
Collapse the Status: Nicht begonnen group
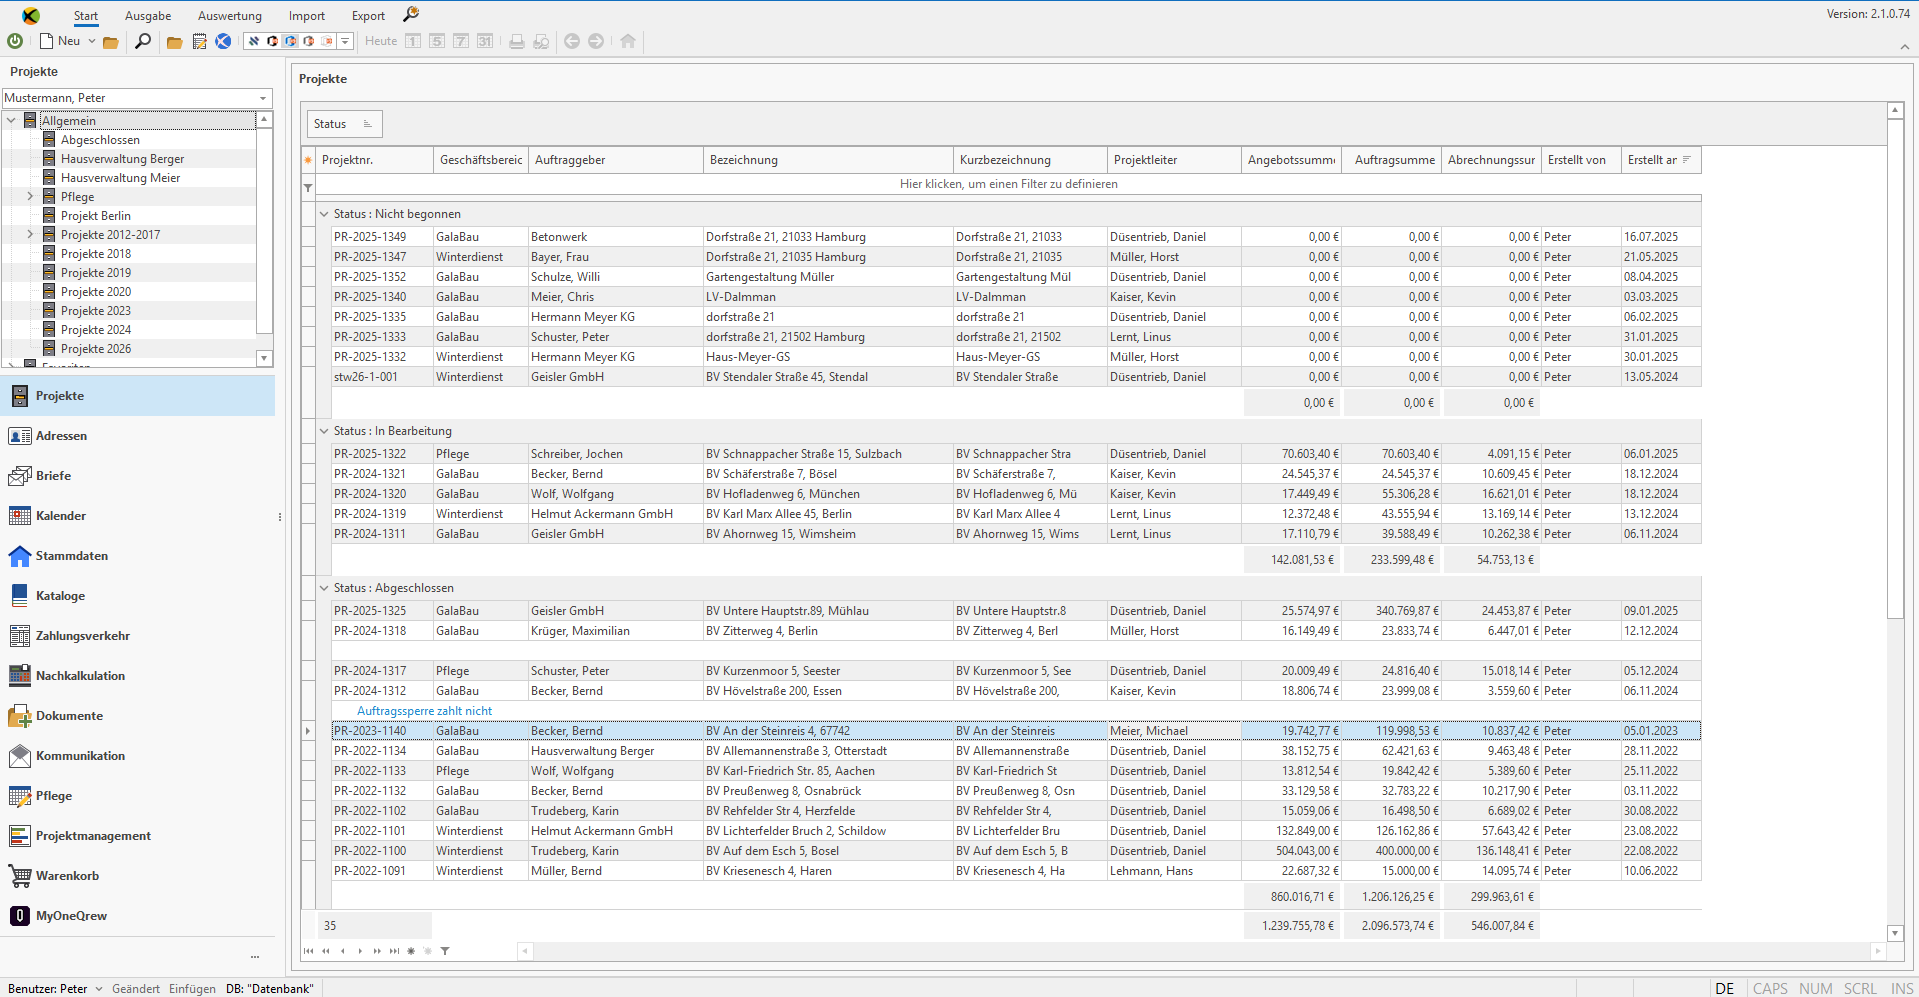tap(324, 214)
